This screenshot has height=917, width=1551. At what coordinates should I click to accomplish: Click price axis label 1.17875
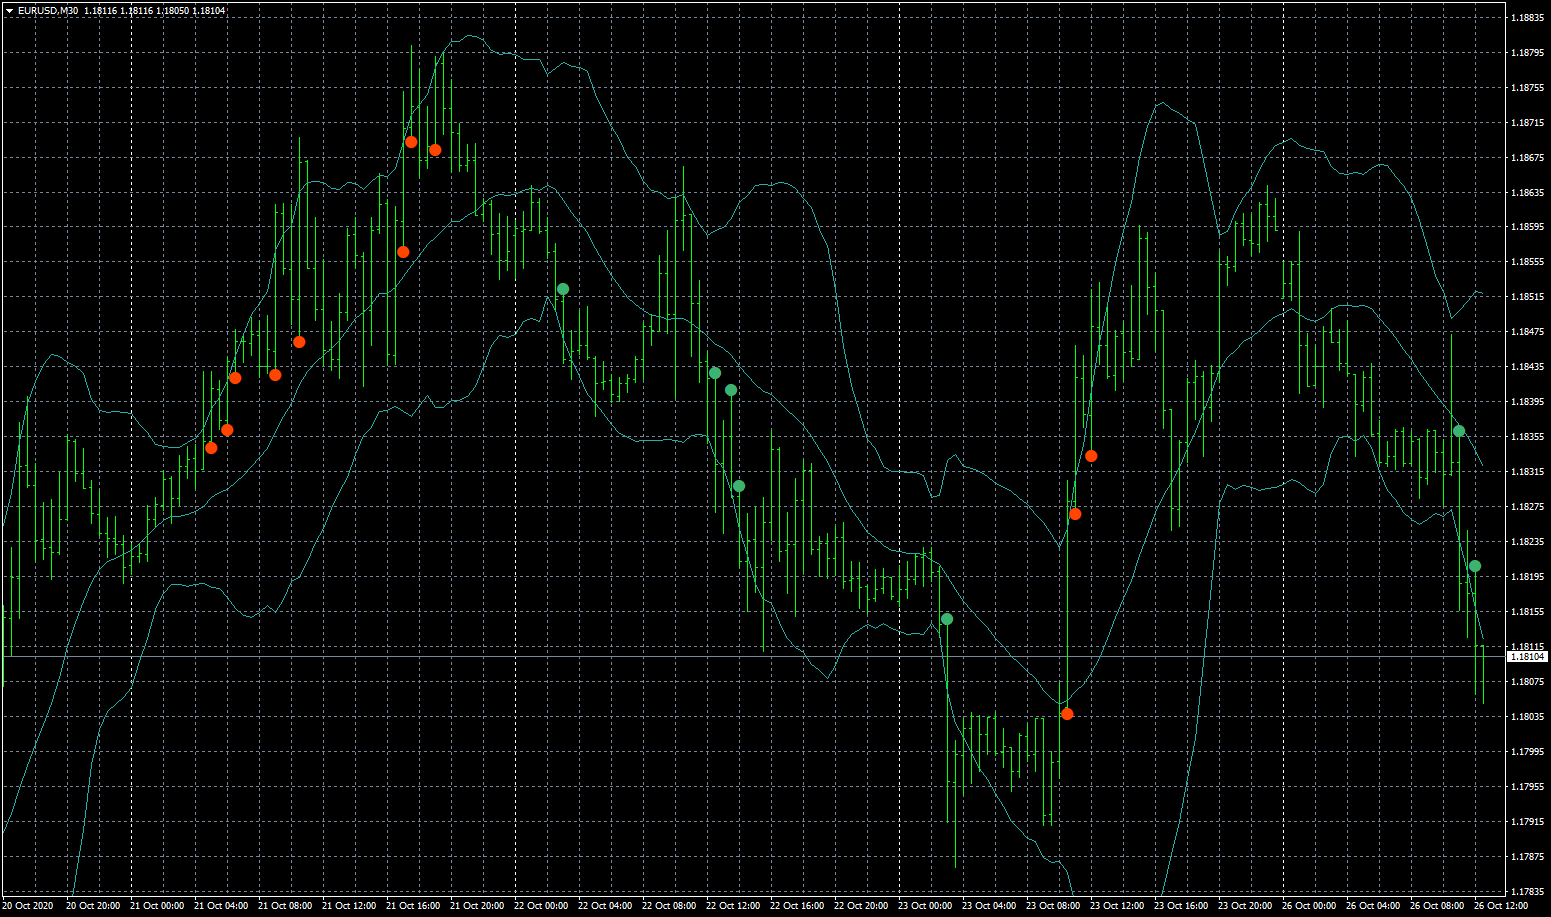click(1526, 857)
